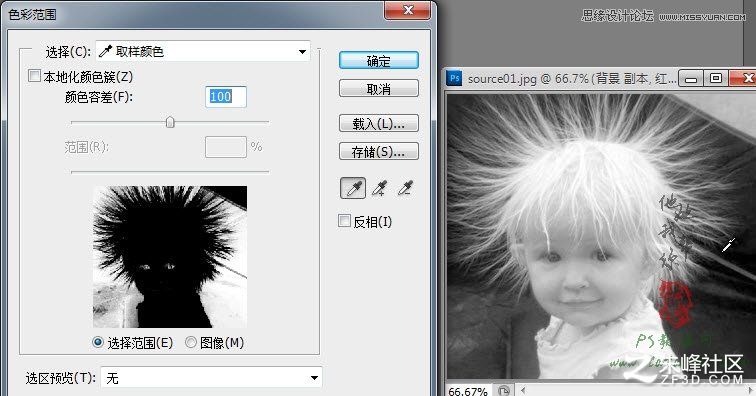Cancel with the 取消 button
Image resolution: width=756 pixels, height=396 pixels.
click(378, 89)
